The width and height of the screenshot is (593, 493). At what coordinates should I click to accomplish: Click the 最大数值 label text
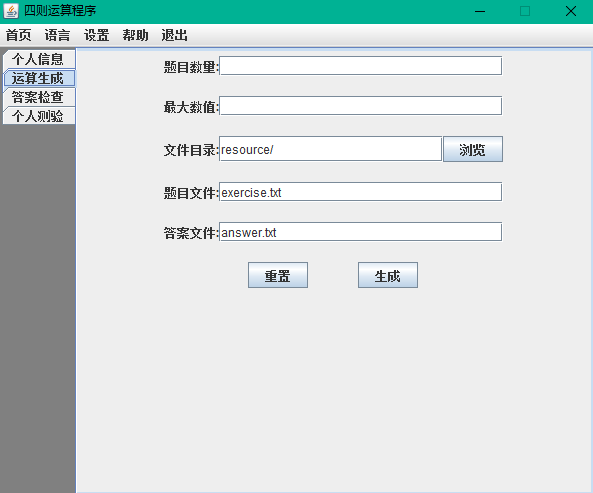pos(191,107)
